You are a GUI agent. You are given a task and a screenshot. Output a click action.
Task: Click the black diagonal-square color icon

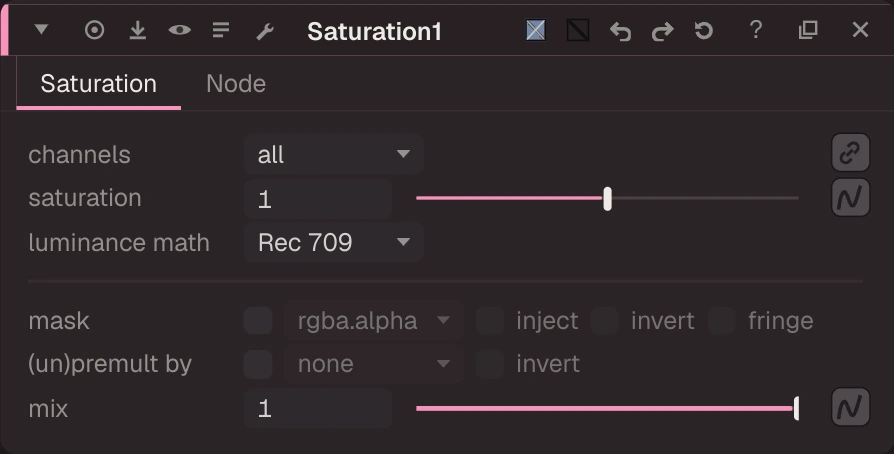pos(578,30)
